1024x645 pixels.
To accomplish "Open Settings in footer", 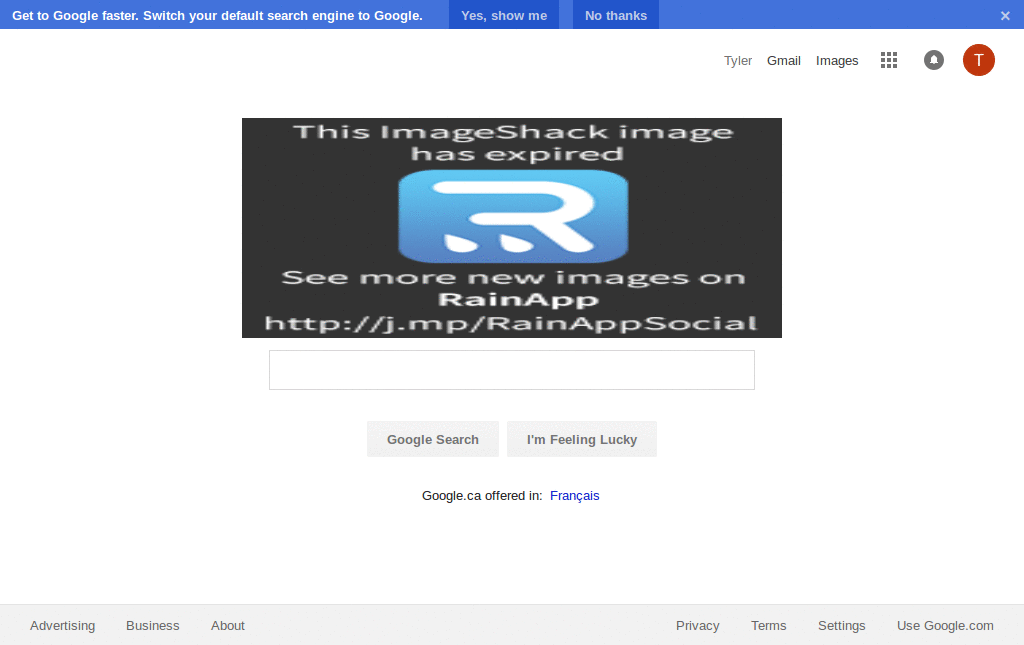I will [x=841, y=625].
